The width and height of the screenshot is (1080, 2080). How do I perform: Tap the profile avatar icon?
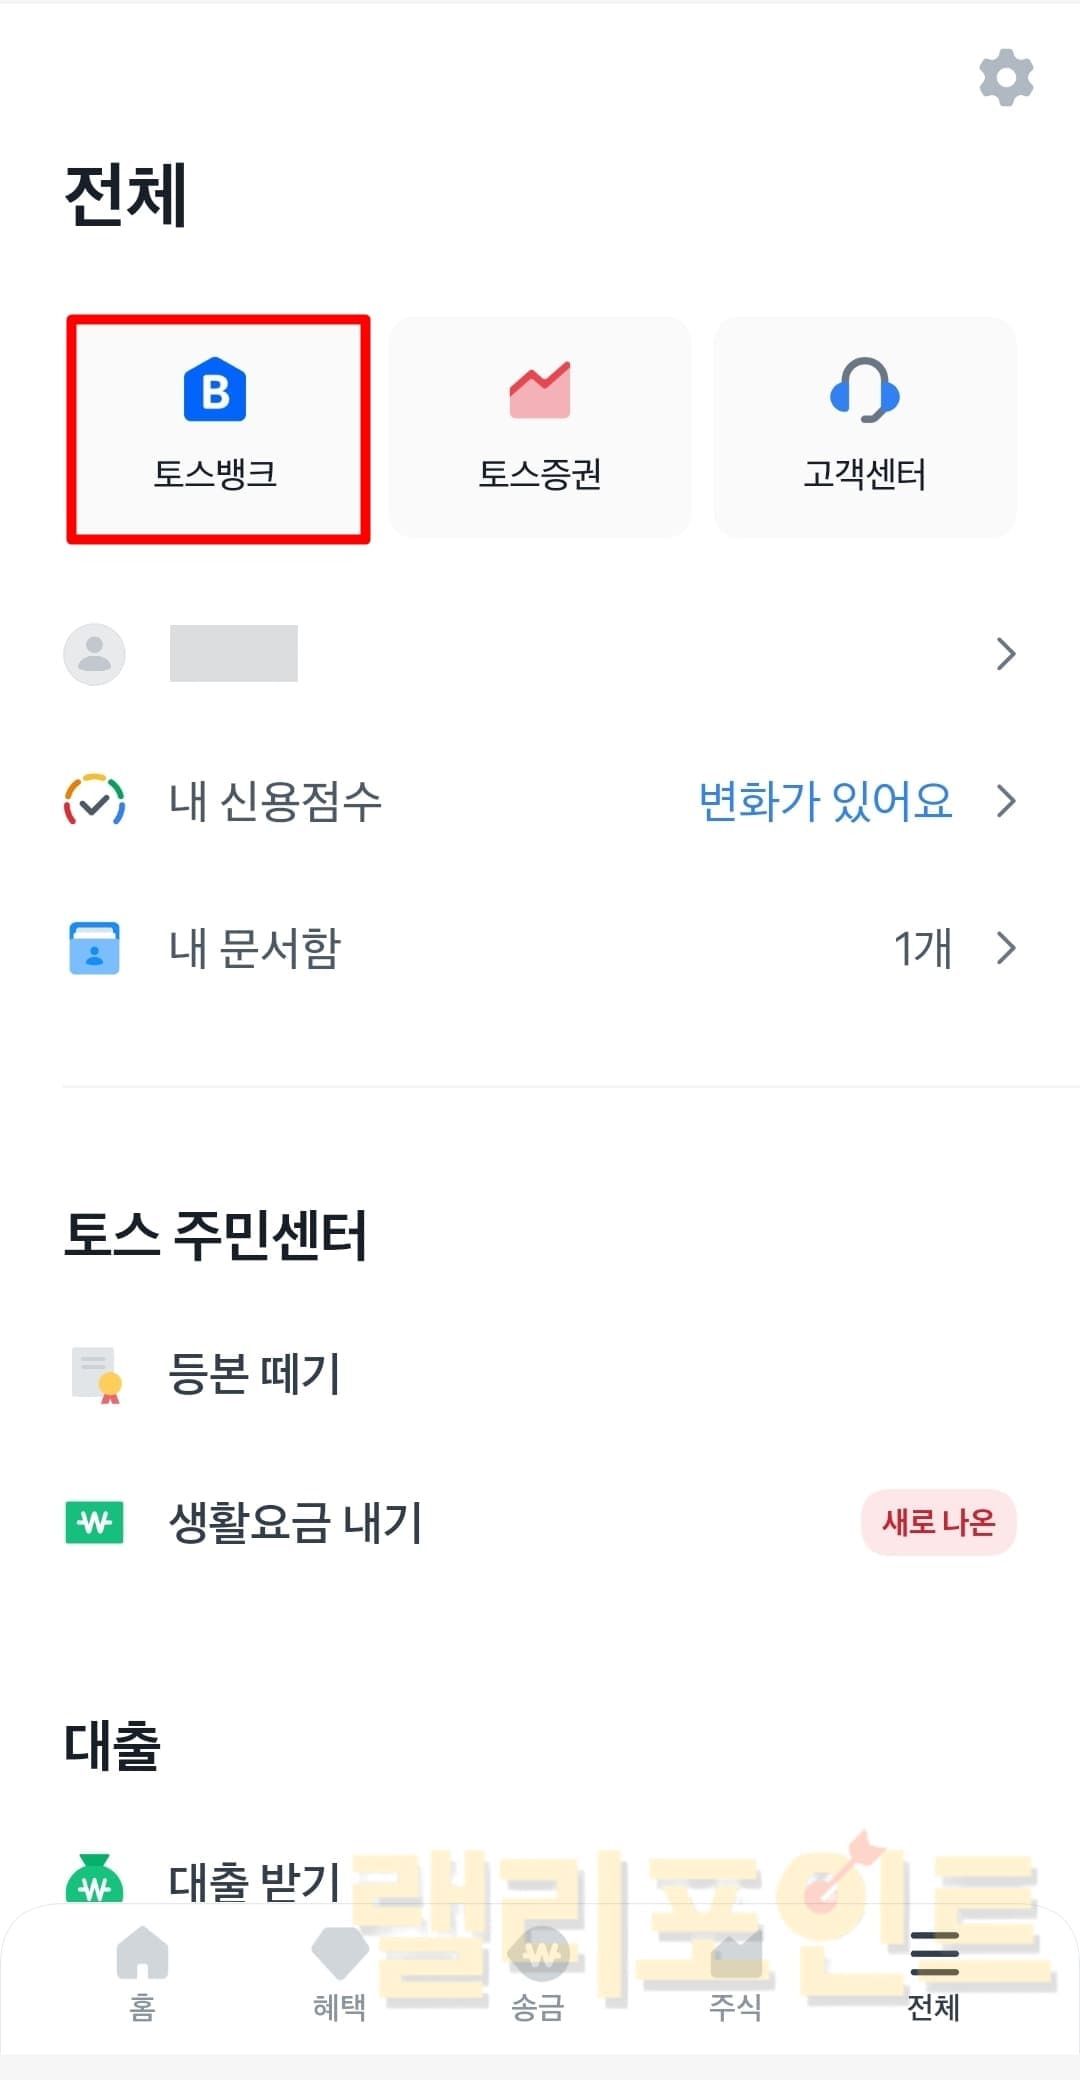click(95, 654)
